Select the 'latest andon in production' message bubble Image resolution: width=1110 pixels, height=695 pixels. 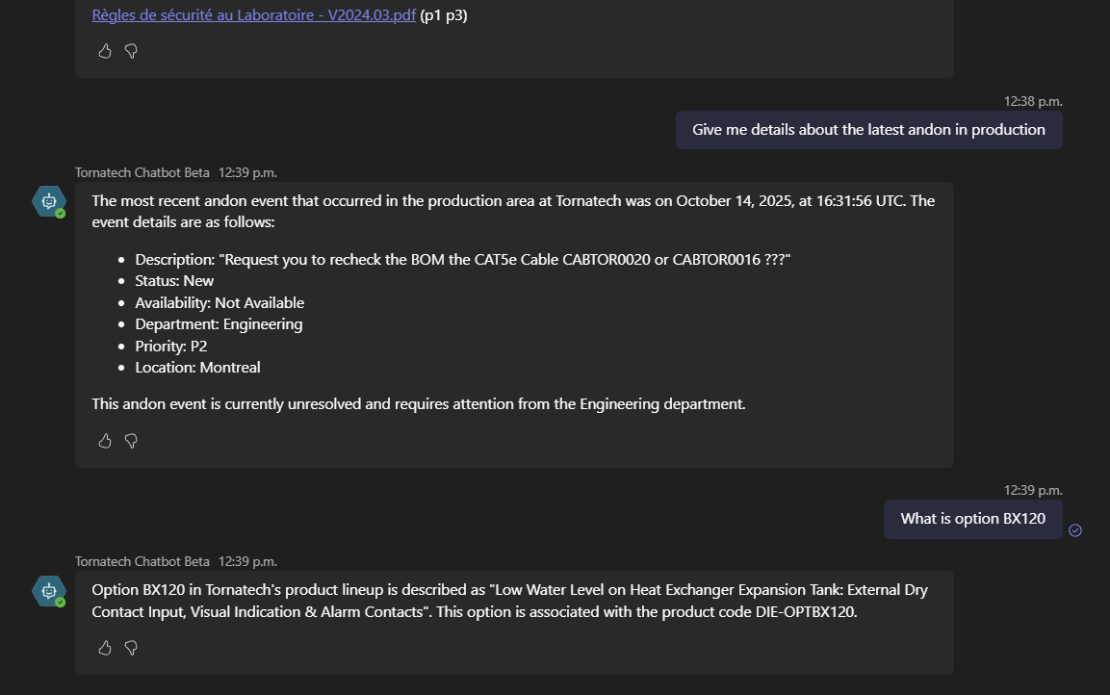[x=869, y=130]
